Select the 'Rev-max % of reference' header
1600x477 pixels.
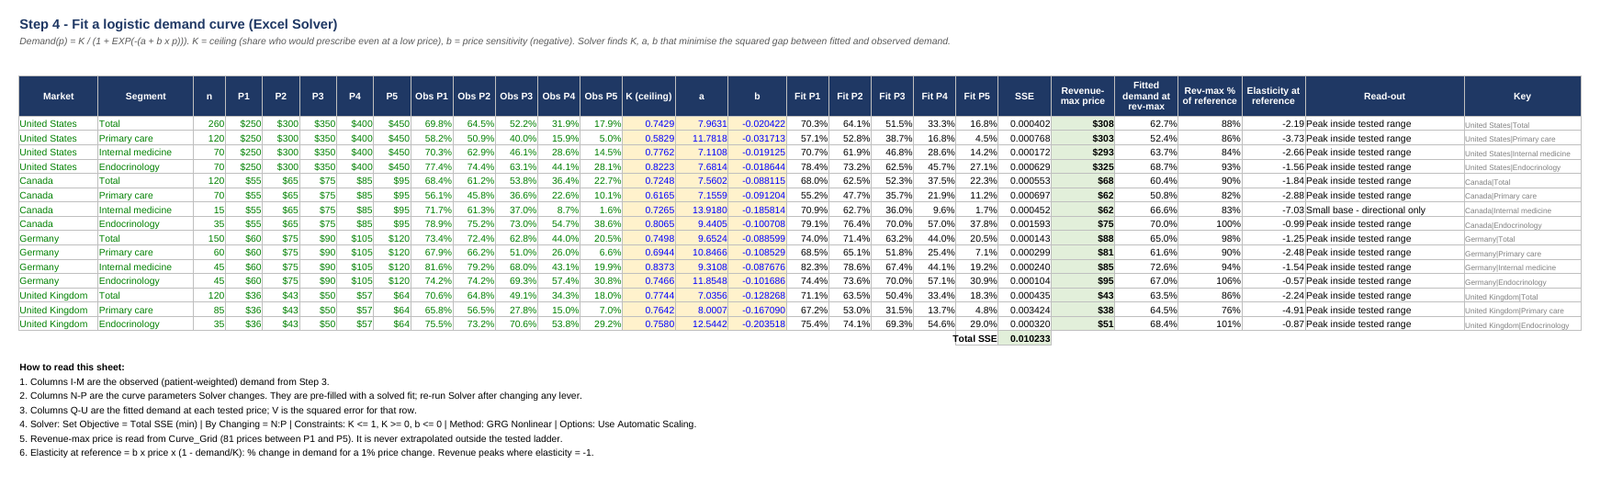pos(1210,96)
